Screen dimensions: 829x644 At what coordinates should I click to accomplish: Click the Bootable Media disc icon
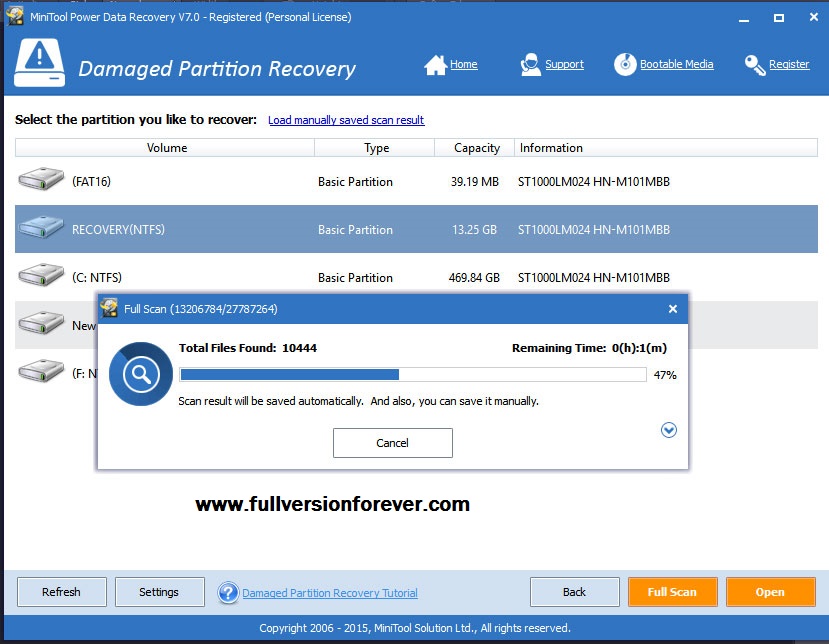[625, 65]
